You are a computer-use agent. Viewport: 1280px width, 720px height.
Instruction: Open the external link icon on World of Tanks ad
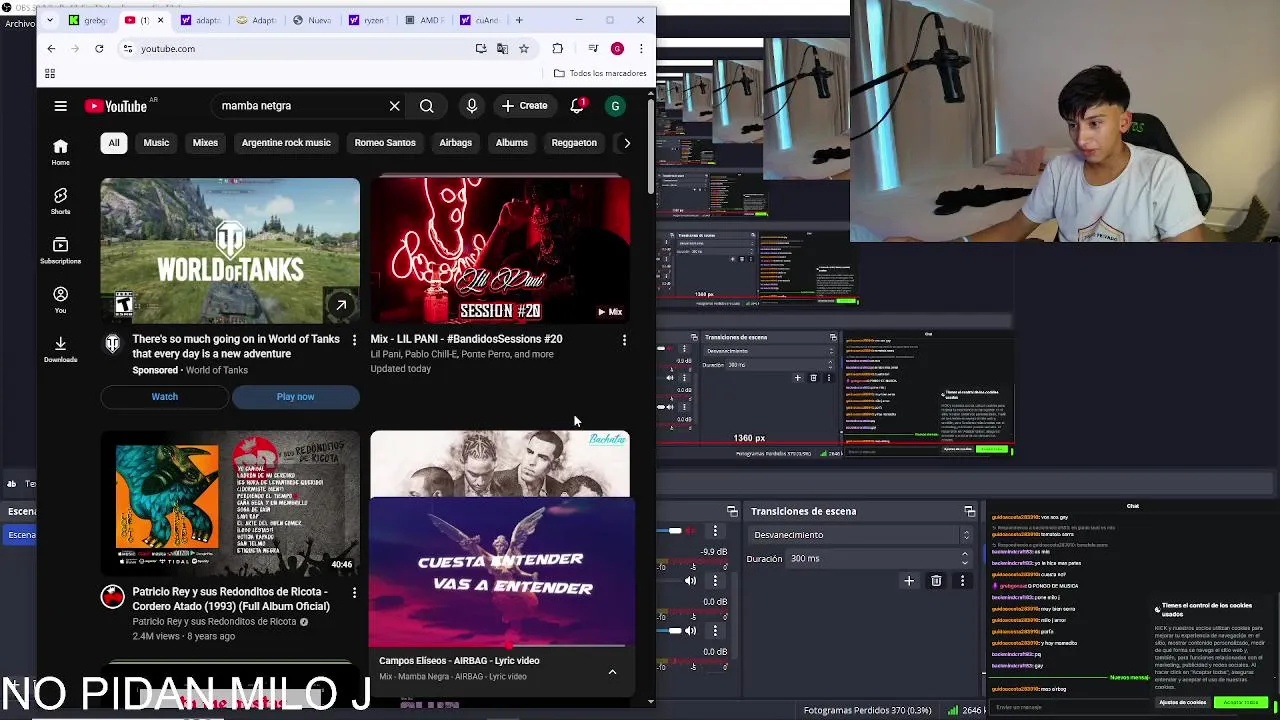[x=341, y=305]
